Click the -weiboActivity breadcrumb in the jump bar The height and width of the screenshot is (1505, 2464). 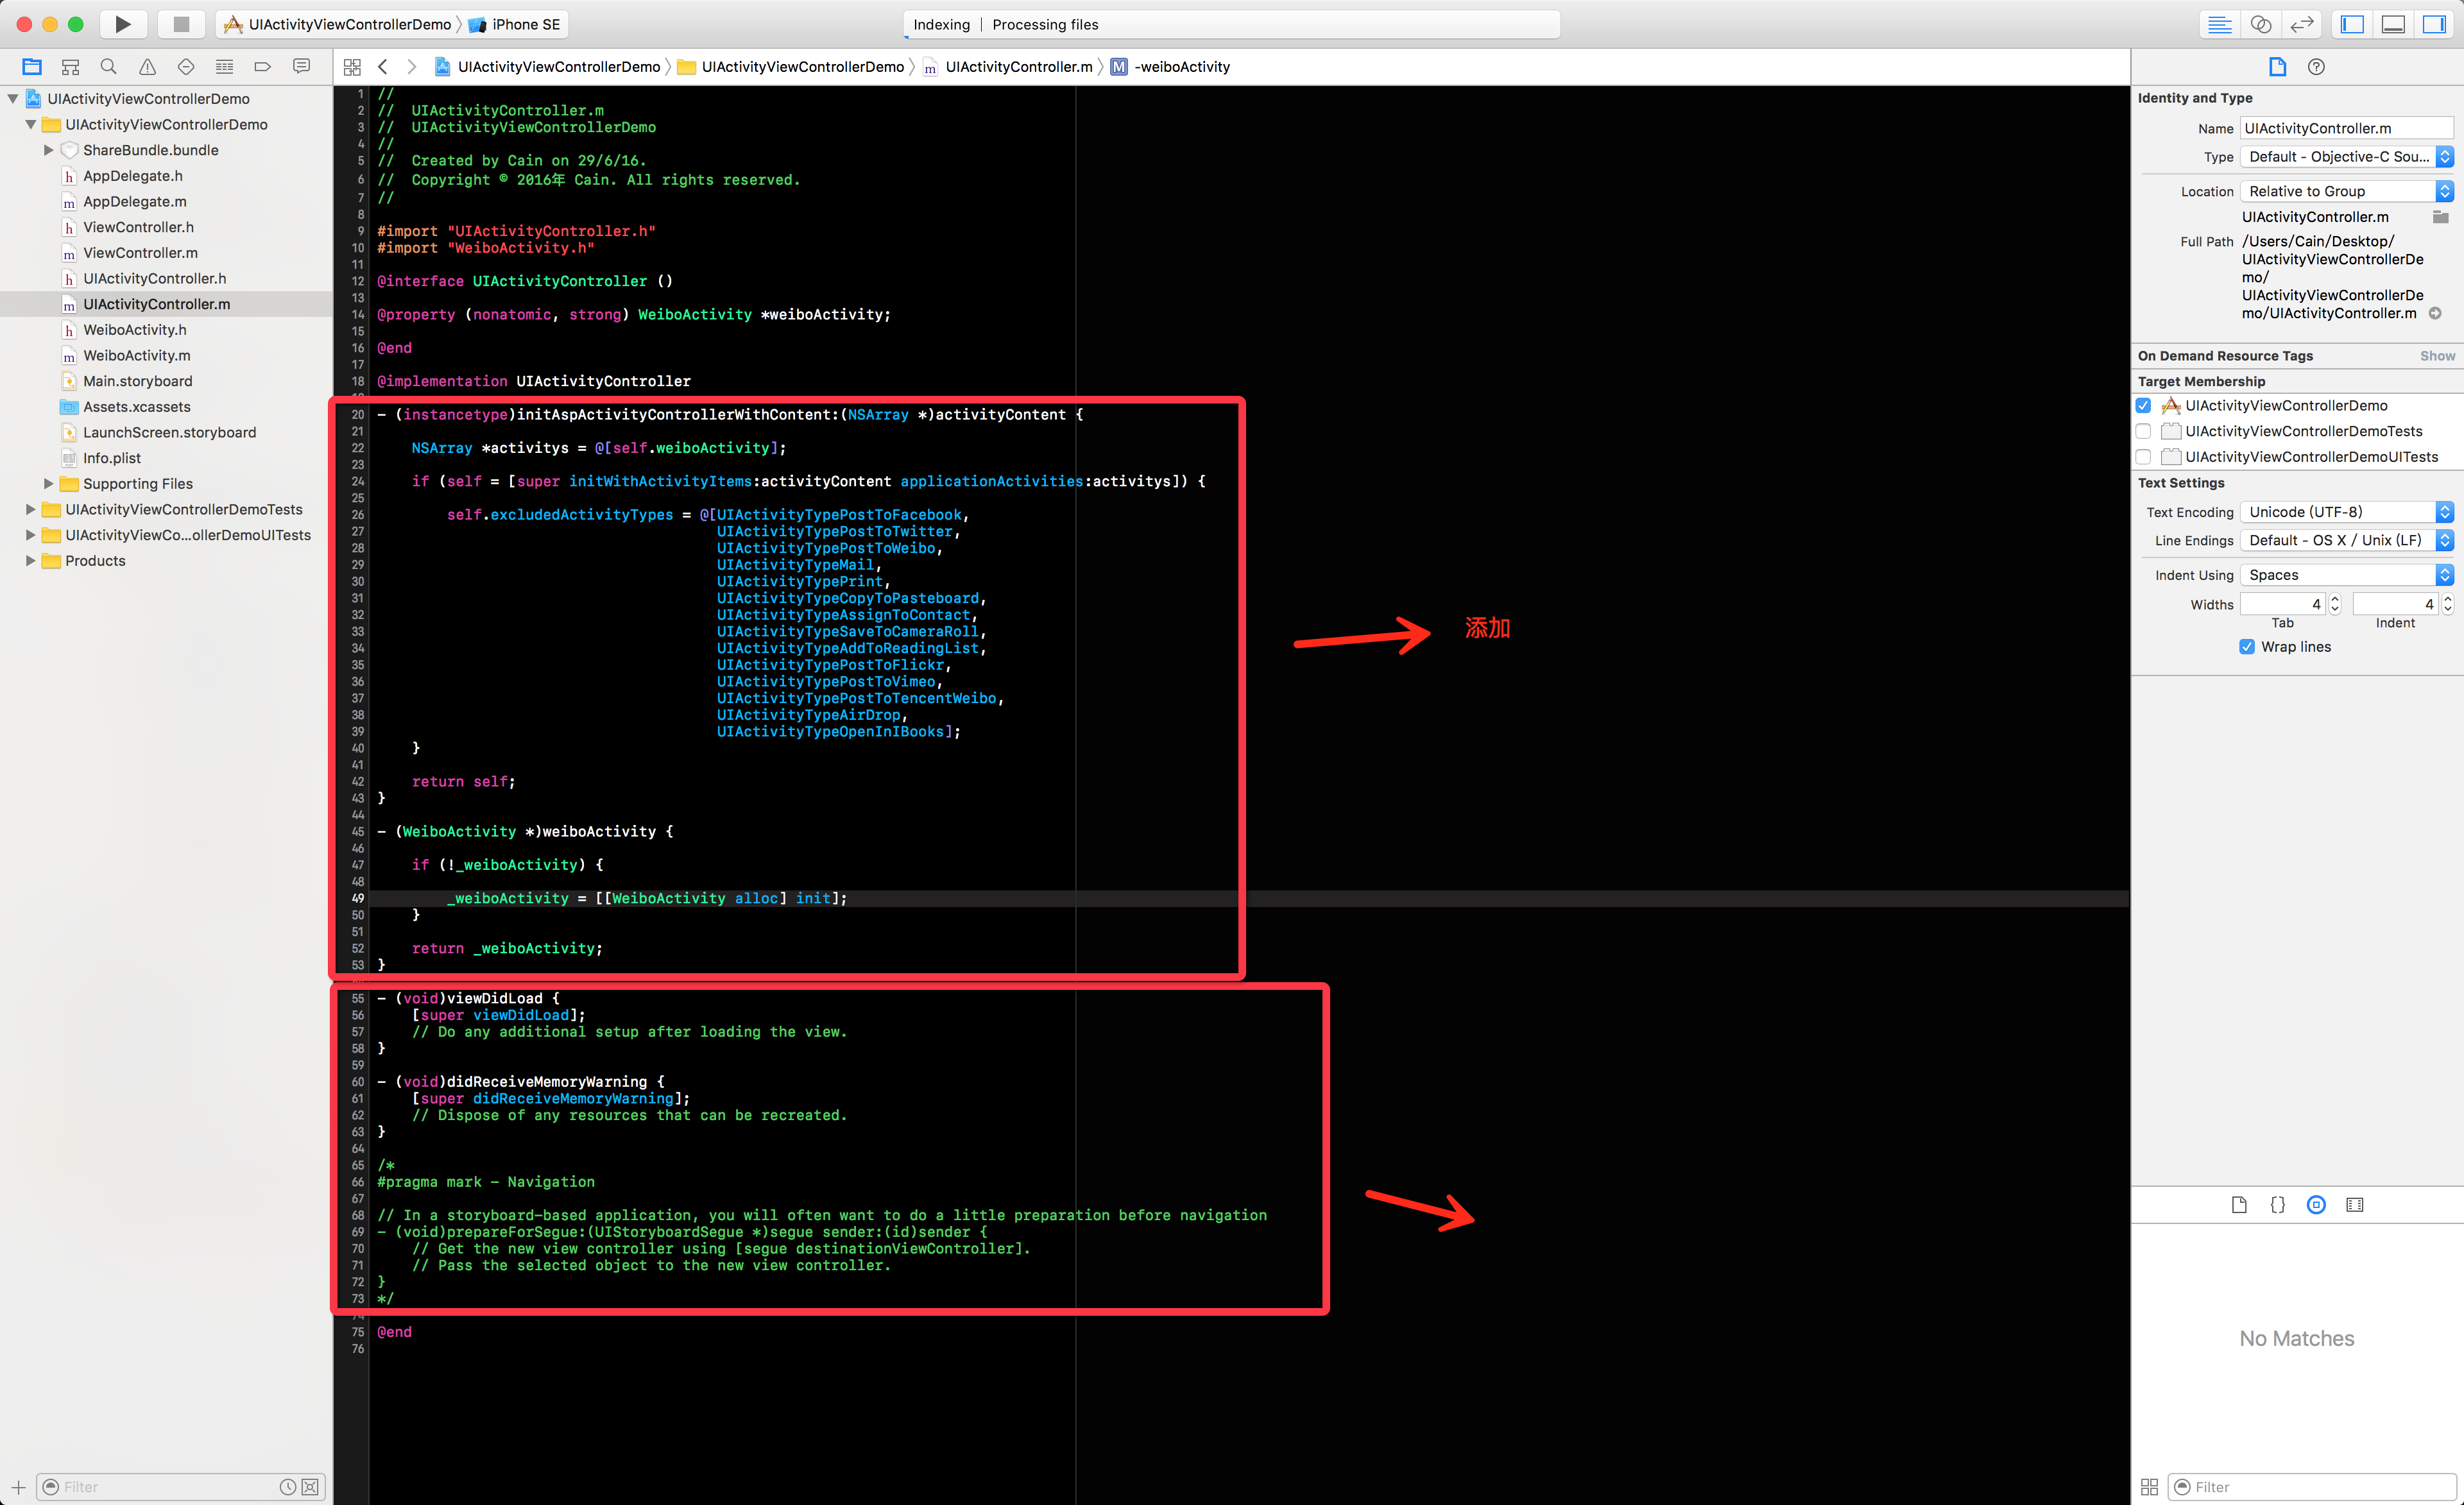[x=1181, y=67]
